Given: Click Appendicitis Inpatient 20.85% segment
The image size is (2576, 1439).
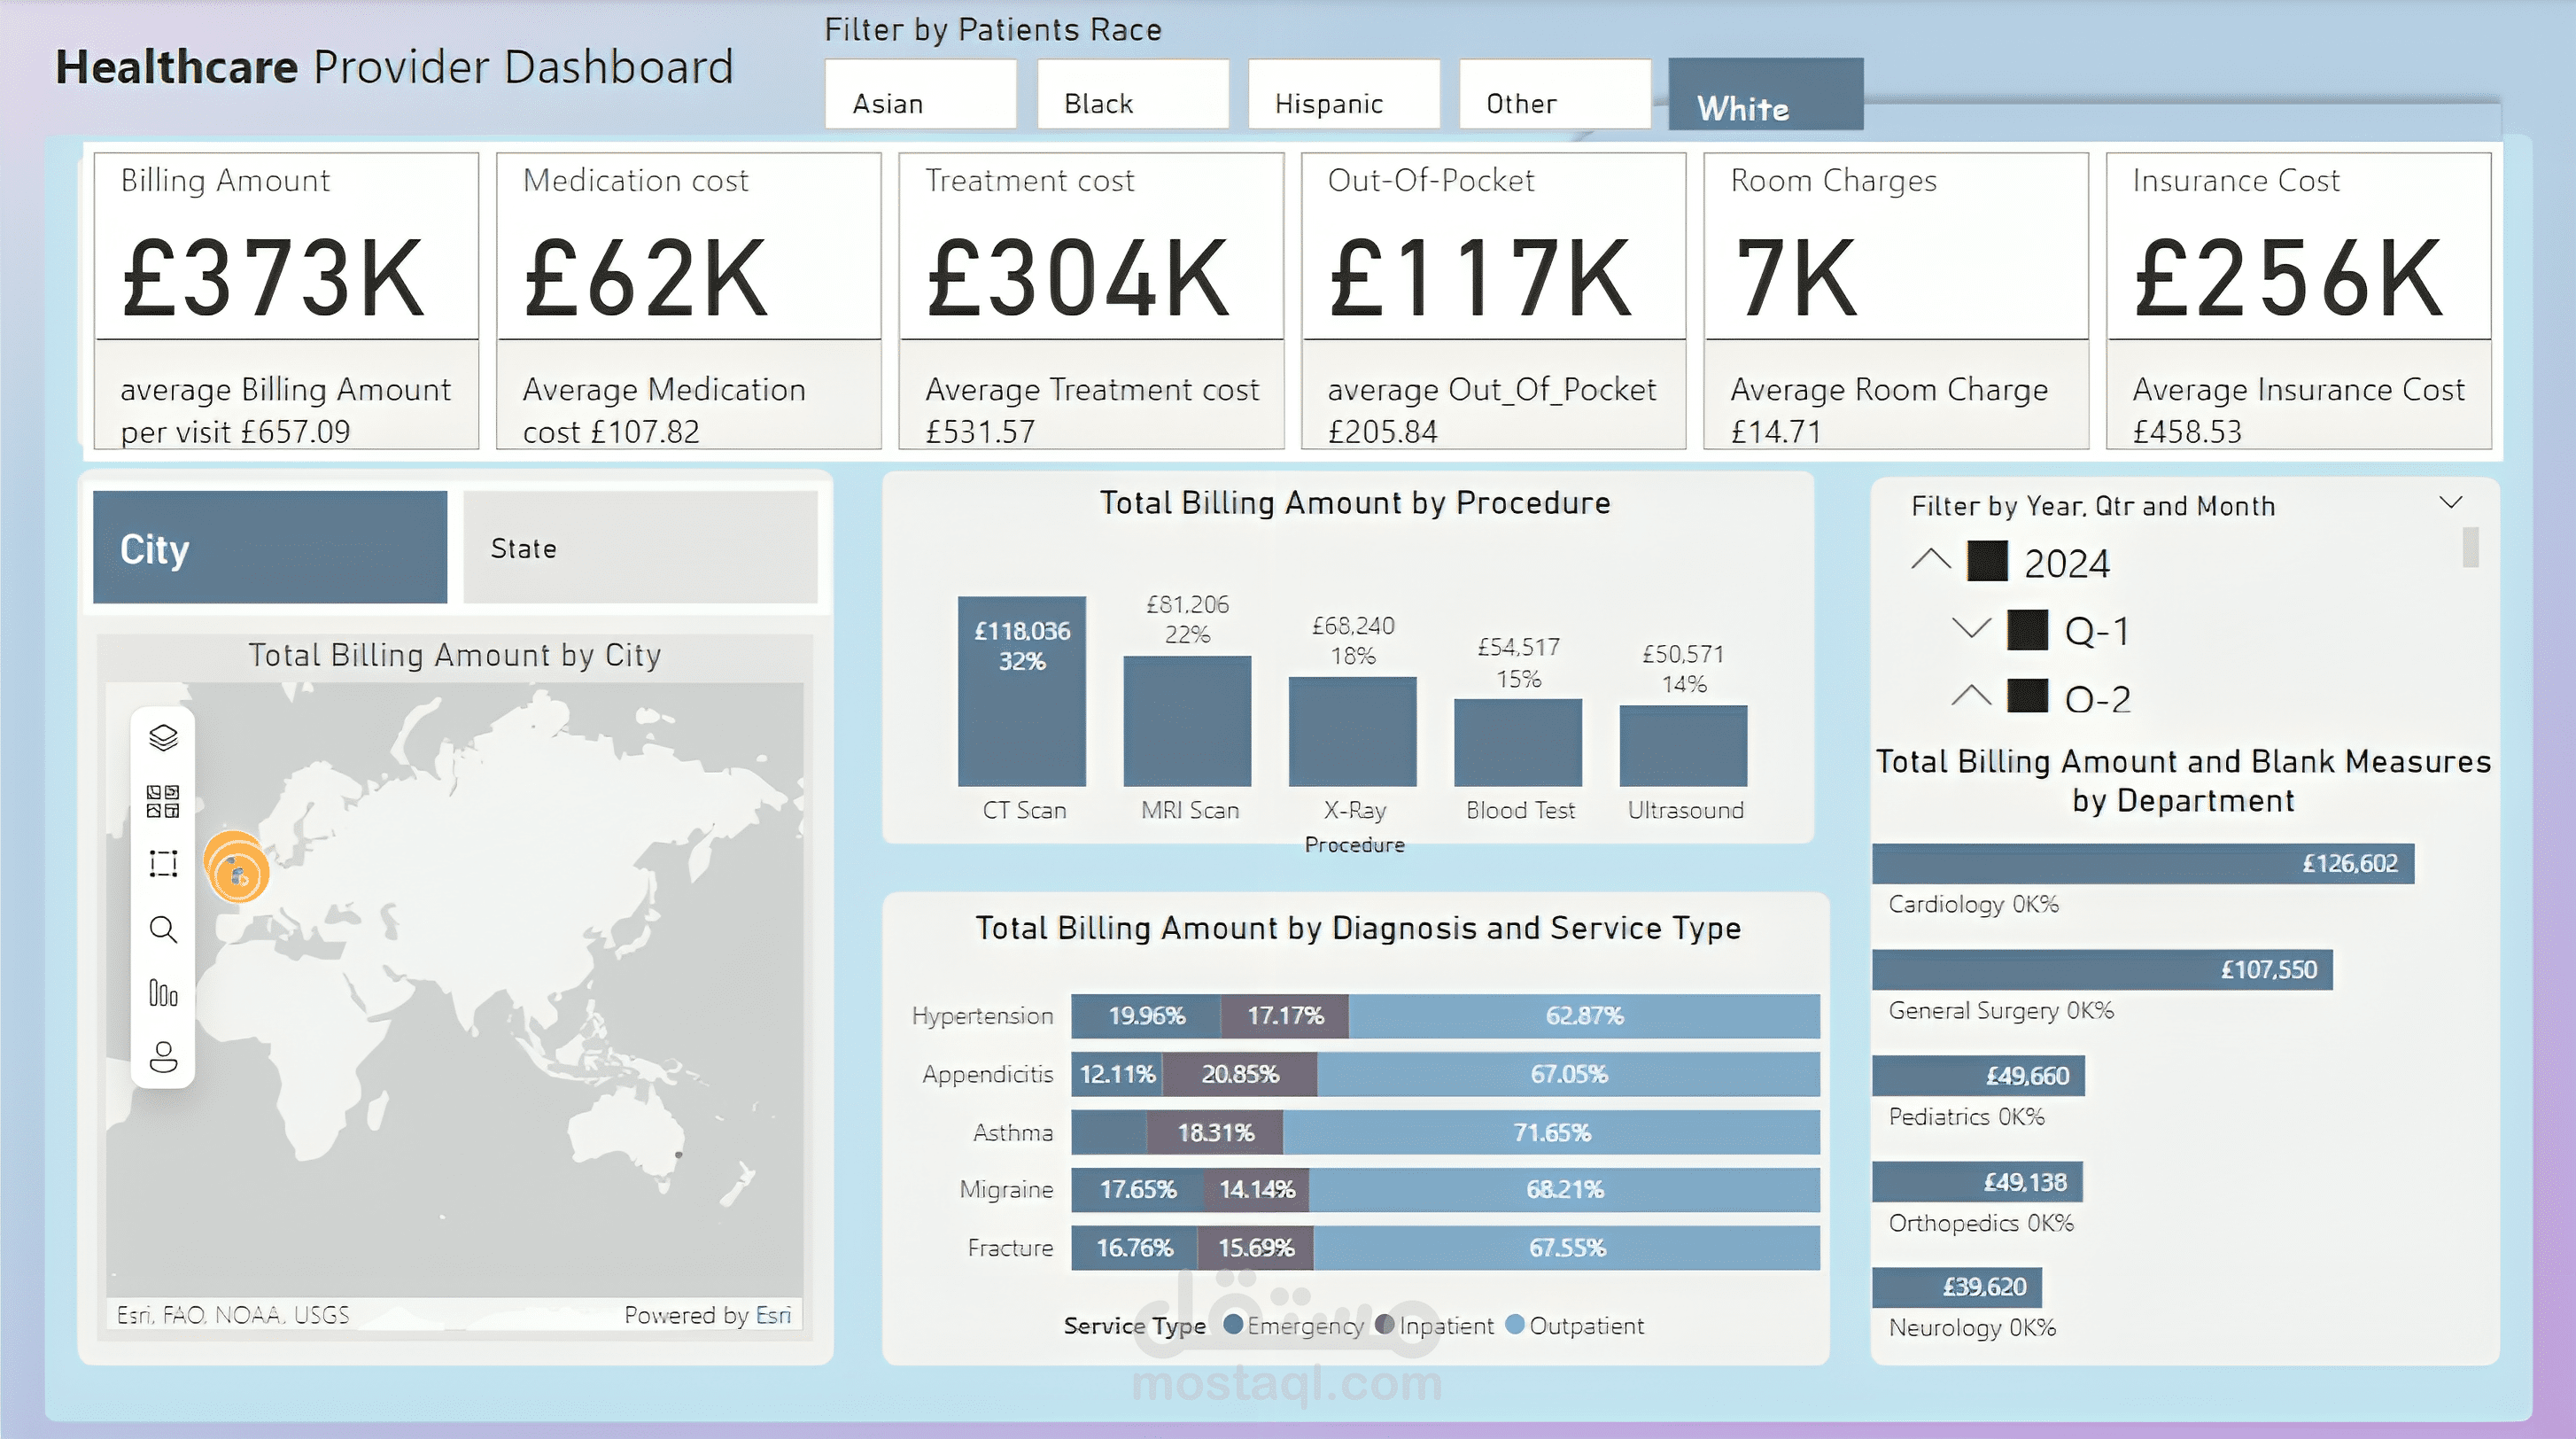Looking at the screenshot, I should pos(1240,1074).
